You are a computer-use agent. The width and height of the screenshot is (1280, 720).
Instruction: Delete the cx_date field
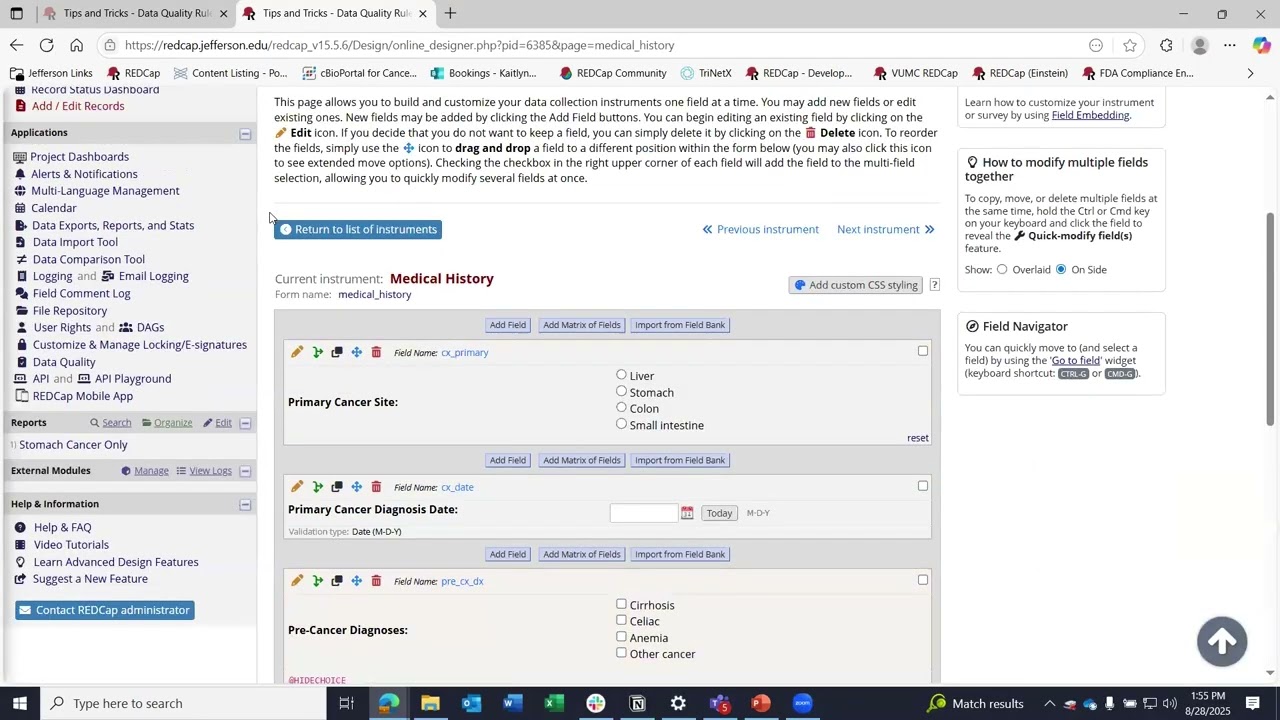click(376, 487)
